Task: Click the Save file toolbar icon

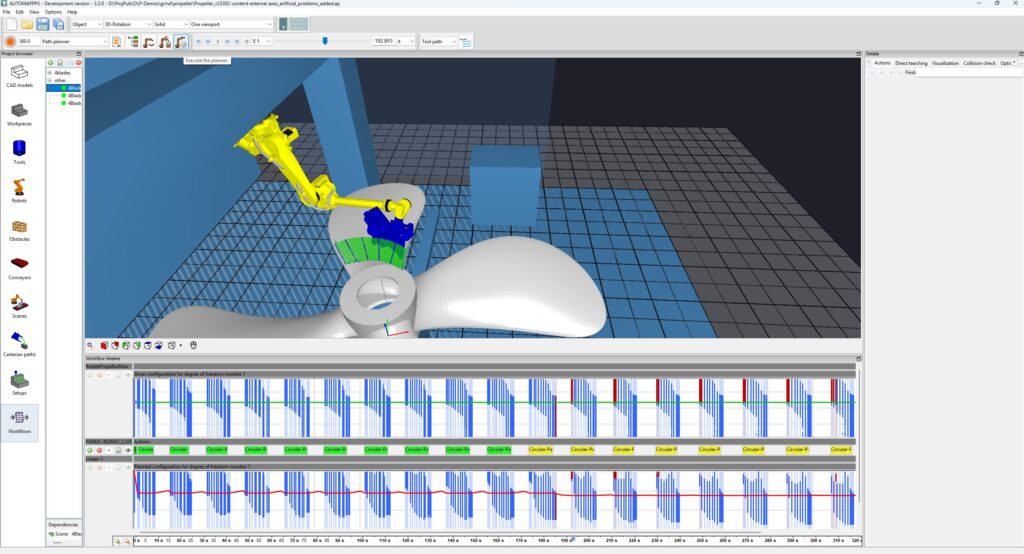Action: click(42, 24)
